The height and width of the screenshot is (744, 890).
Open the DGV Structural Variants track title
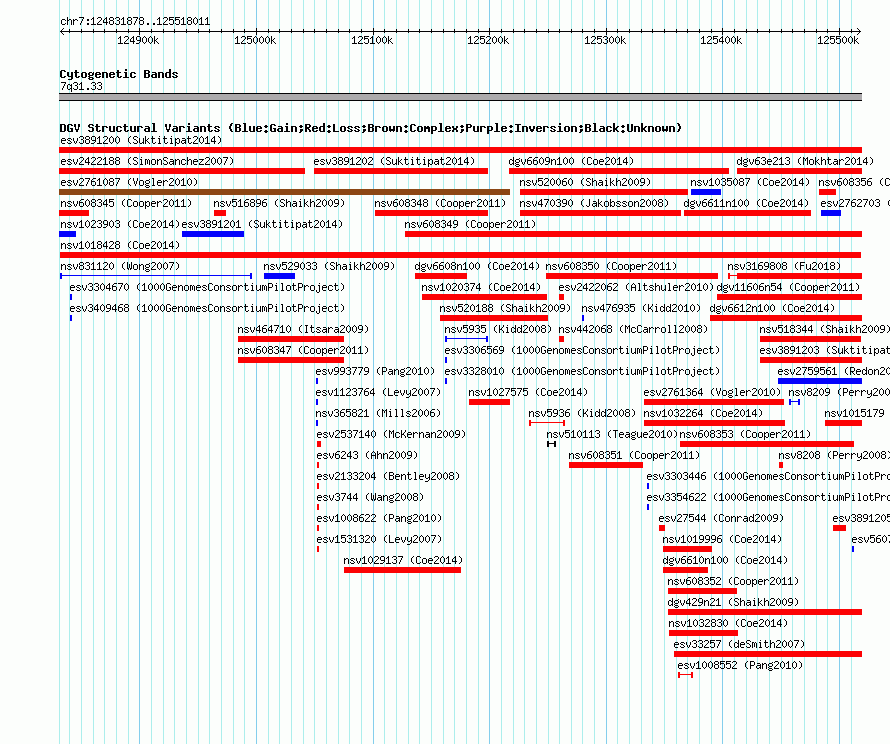371,128
